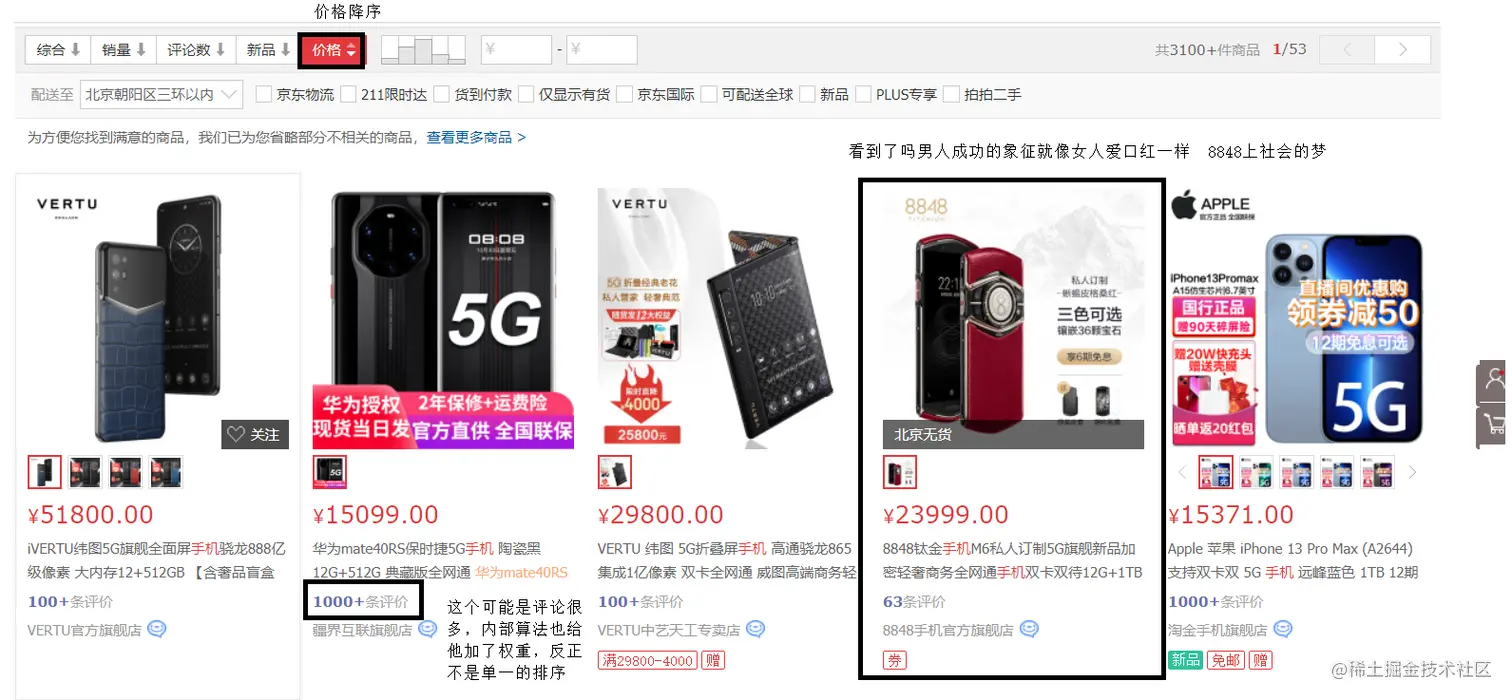Select the 综合 sort tab
This screenshot has height=700, width=1512.
pos(58,50)
